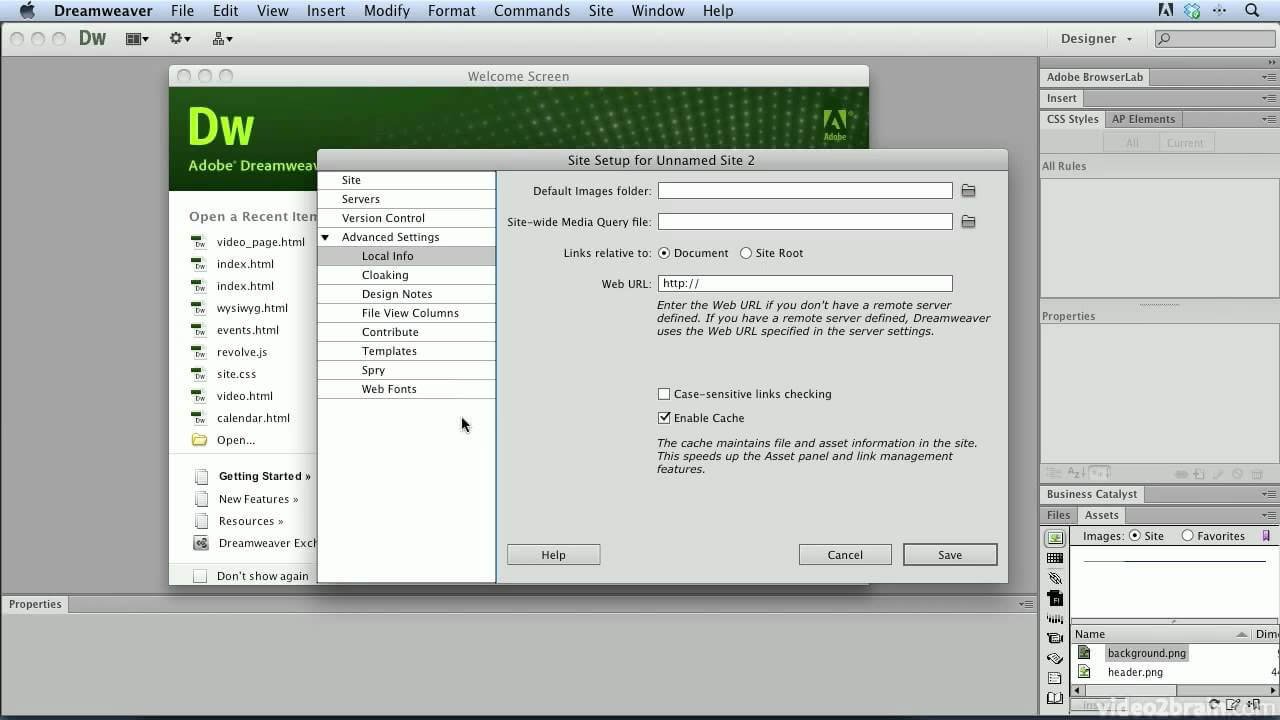Screen dimensions: 1280x720
Task: Uncheck the Enable Cache checkbox
Action: [x=664, y=418]
